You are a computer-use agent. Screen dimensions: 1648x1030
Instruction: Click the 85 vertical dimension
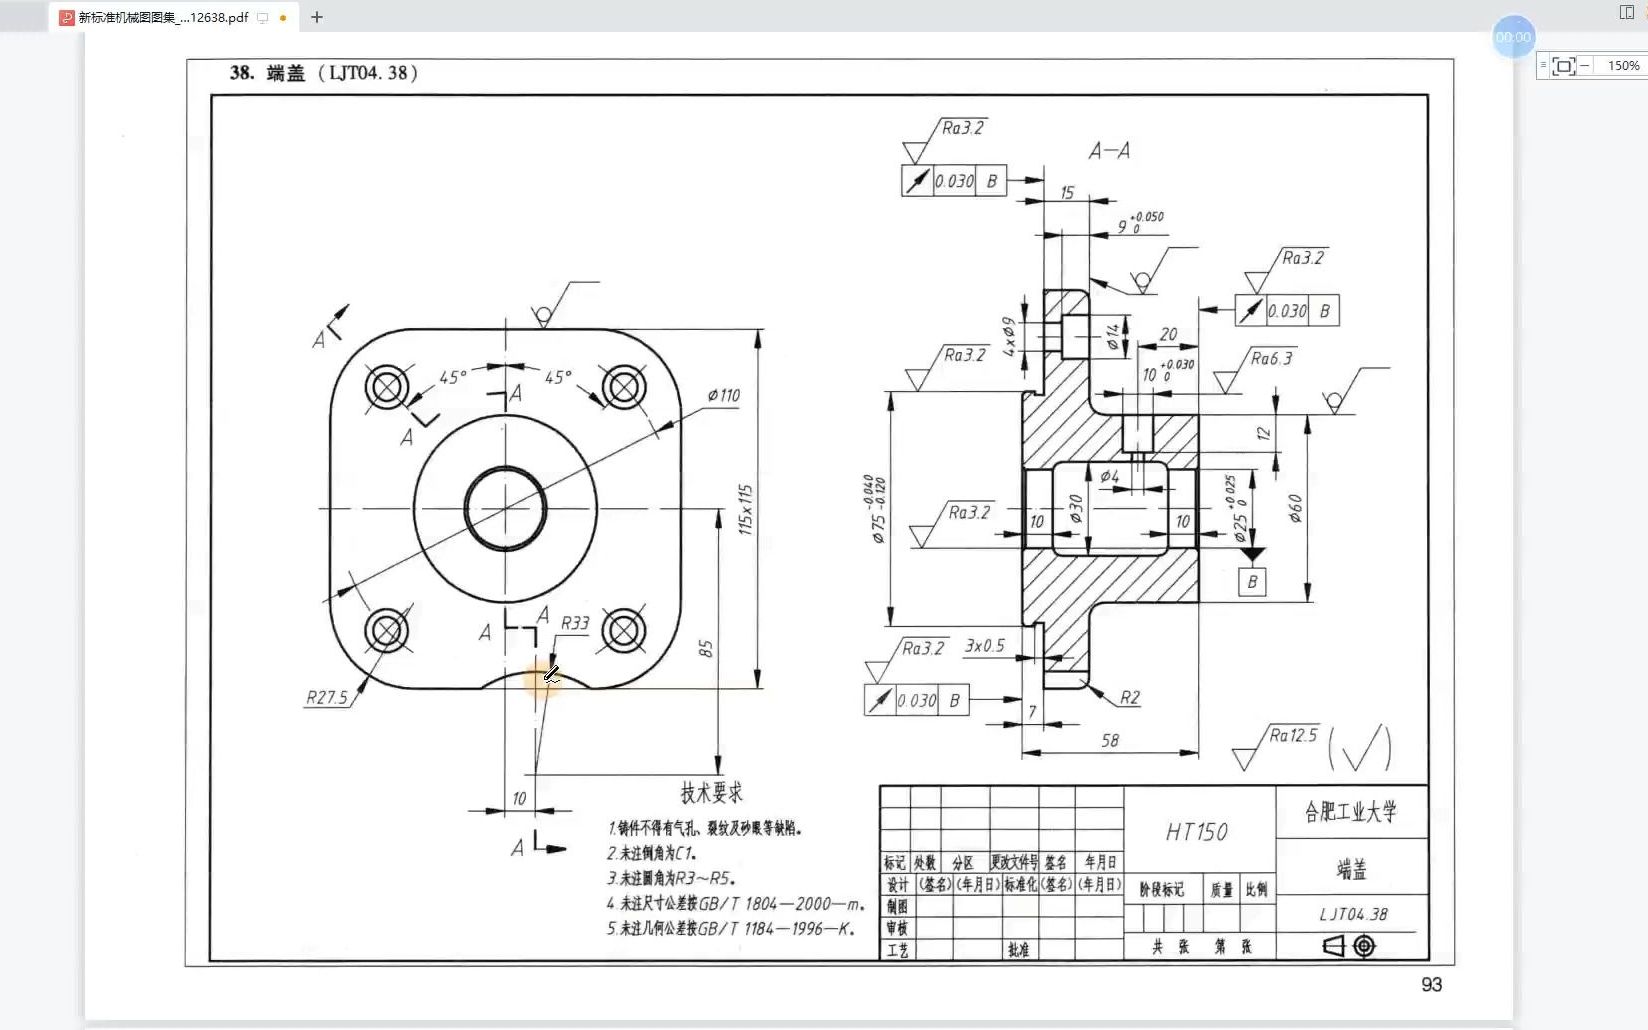[x=706, y=649]
